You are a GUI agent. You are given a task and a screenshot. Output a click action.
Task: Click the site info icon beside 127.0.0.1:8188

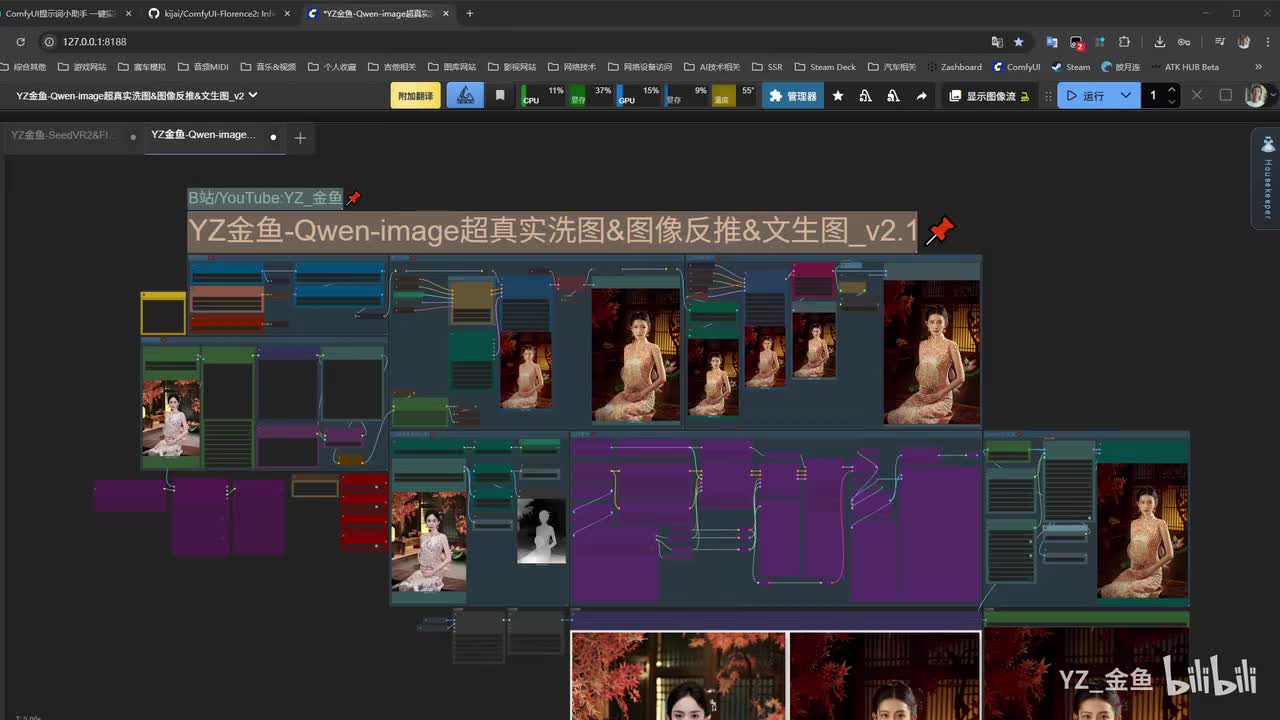(48, 42)
